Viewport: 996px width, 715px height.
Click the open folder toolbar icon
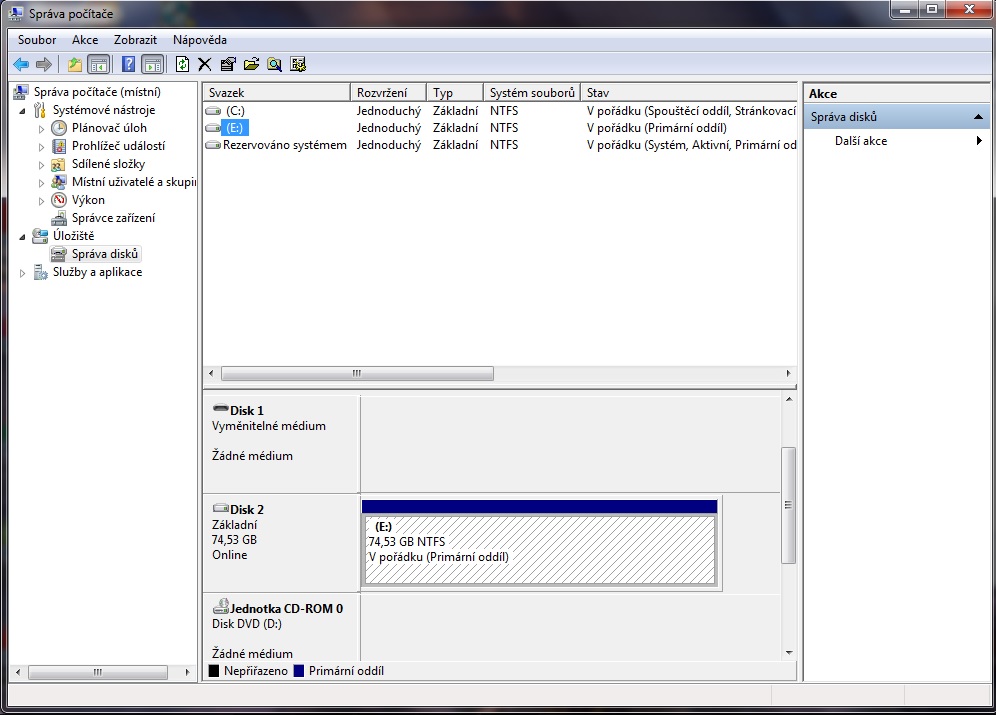pos(251,65)
